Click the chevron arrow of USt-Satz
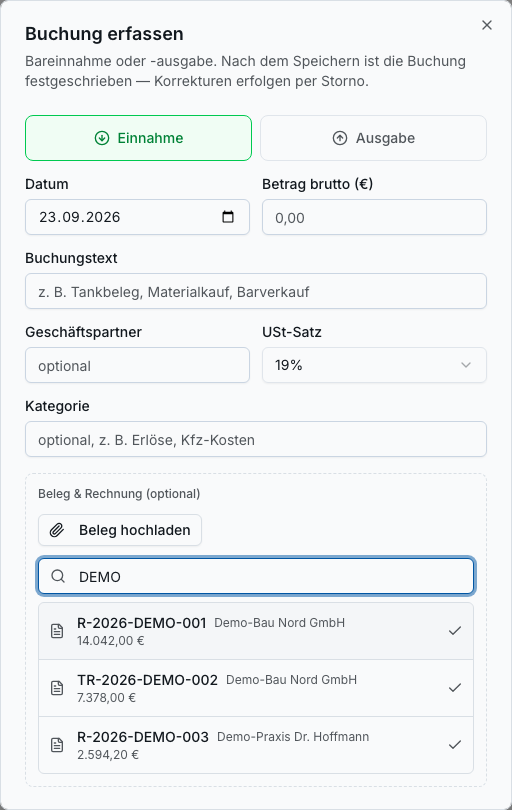This screenshot has width=512, height=810. click(x=466, y=365)
